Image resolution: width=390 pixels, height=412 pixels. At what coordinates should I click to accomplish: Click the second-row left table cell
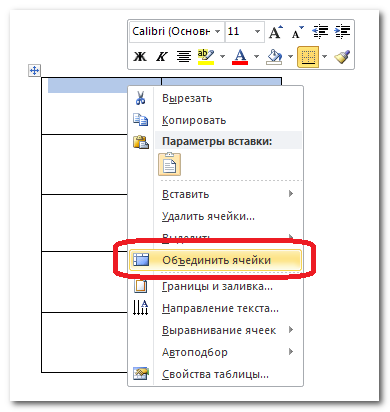[x=85, y=164]
